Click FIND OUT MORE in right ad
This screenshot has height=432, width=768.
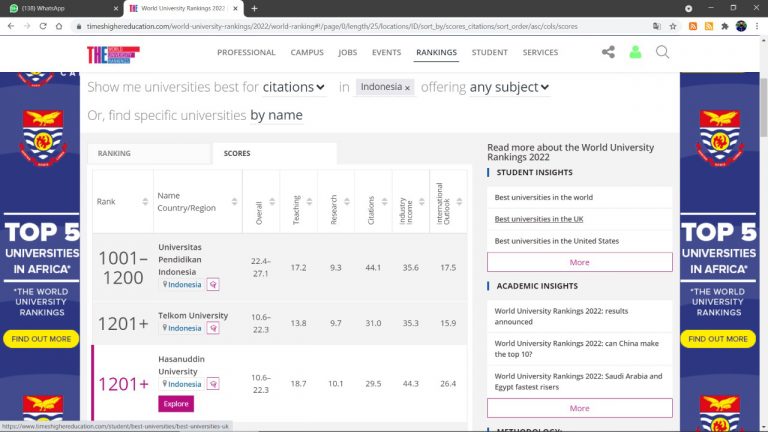pyautogui.click(x=718, y=339)
